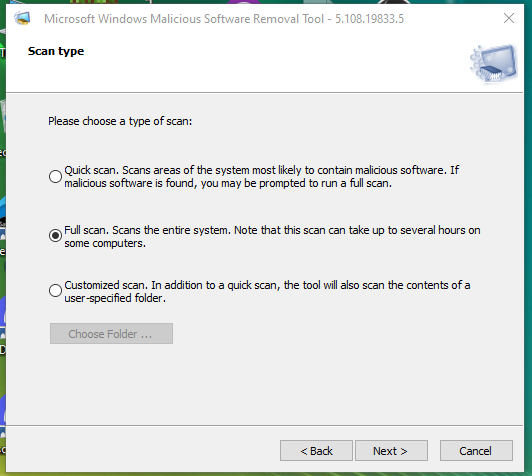
Task: Click the 'Please choose a type of scan:' text
Action: (x=120, y=121)
